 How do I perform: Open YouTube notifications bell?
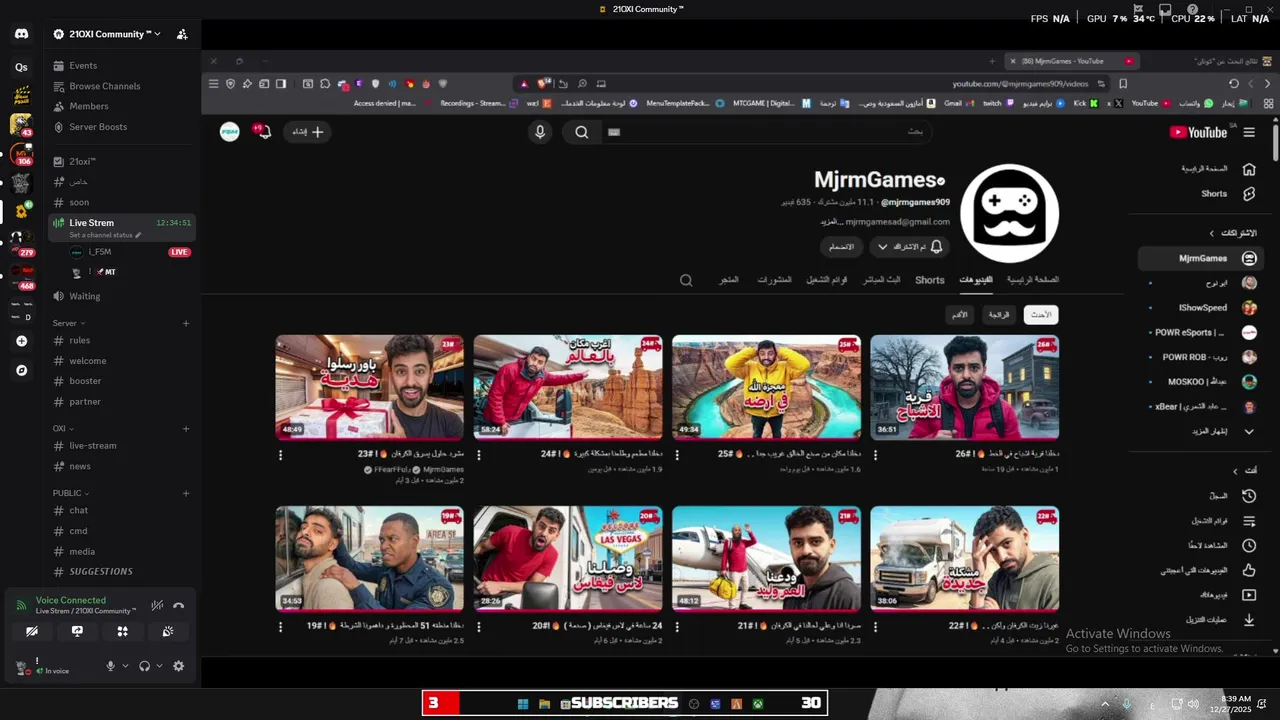point(264,131)
